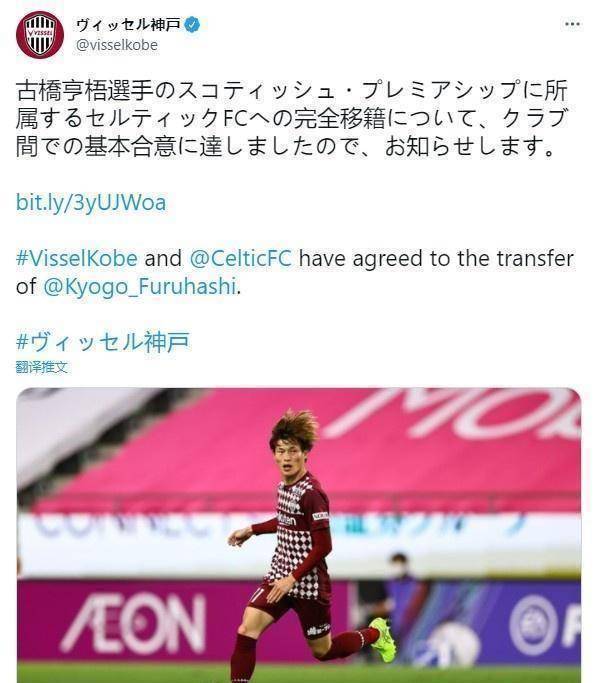598x683 pixels.
Task: Open the @Kyogo_Furuhashi mention
Action: (140, 287)
